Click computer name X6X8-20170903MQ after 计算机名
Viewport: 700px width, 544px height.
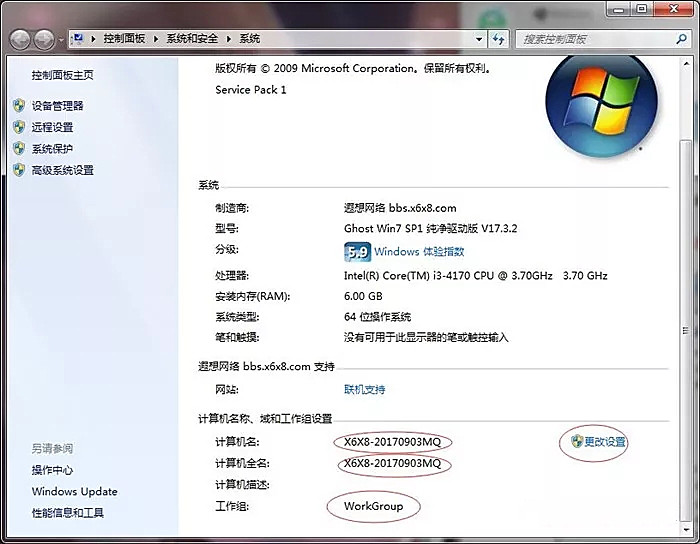coord(392,442)
